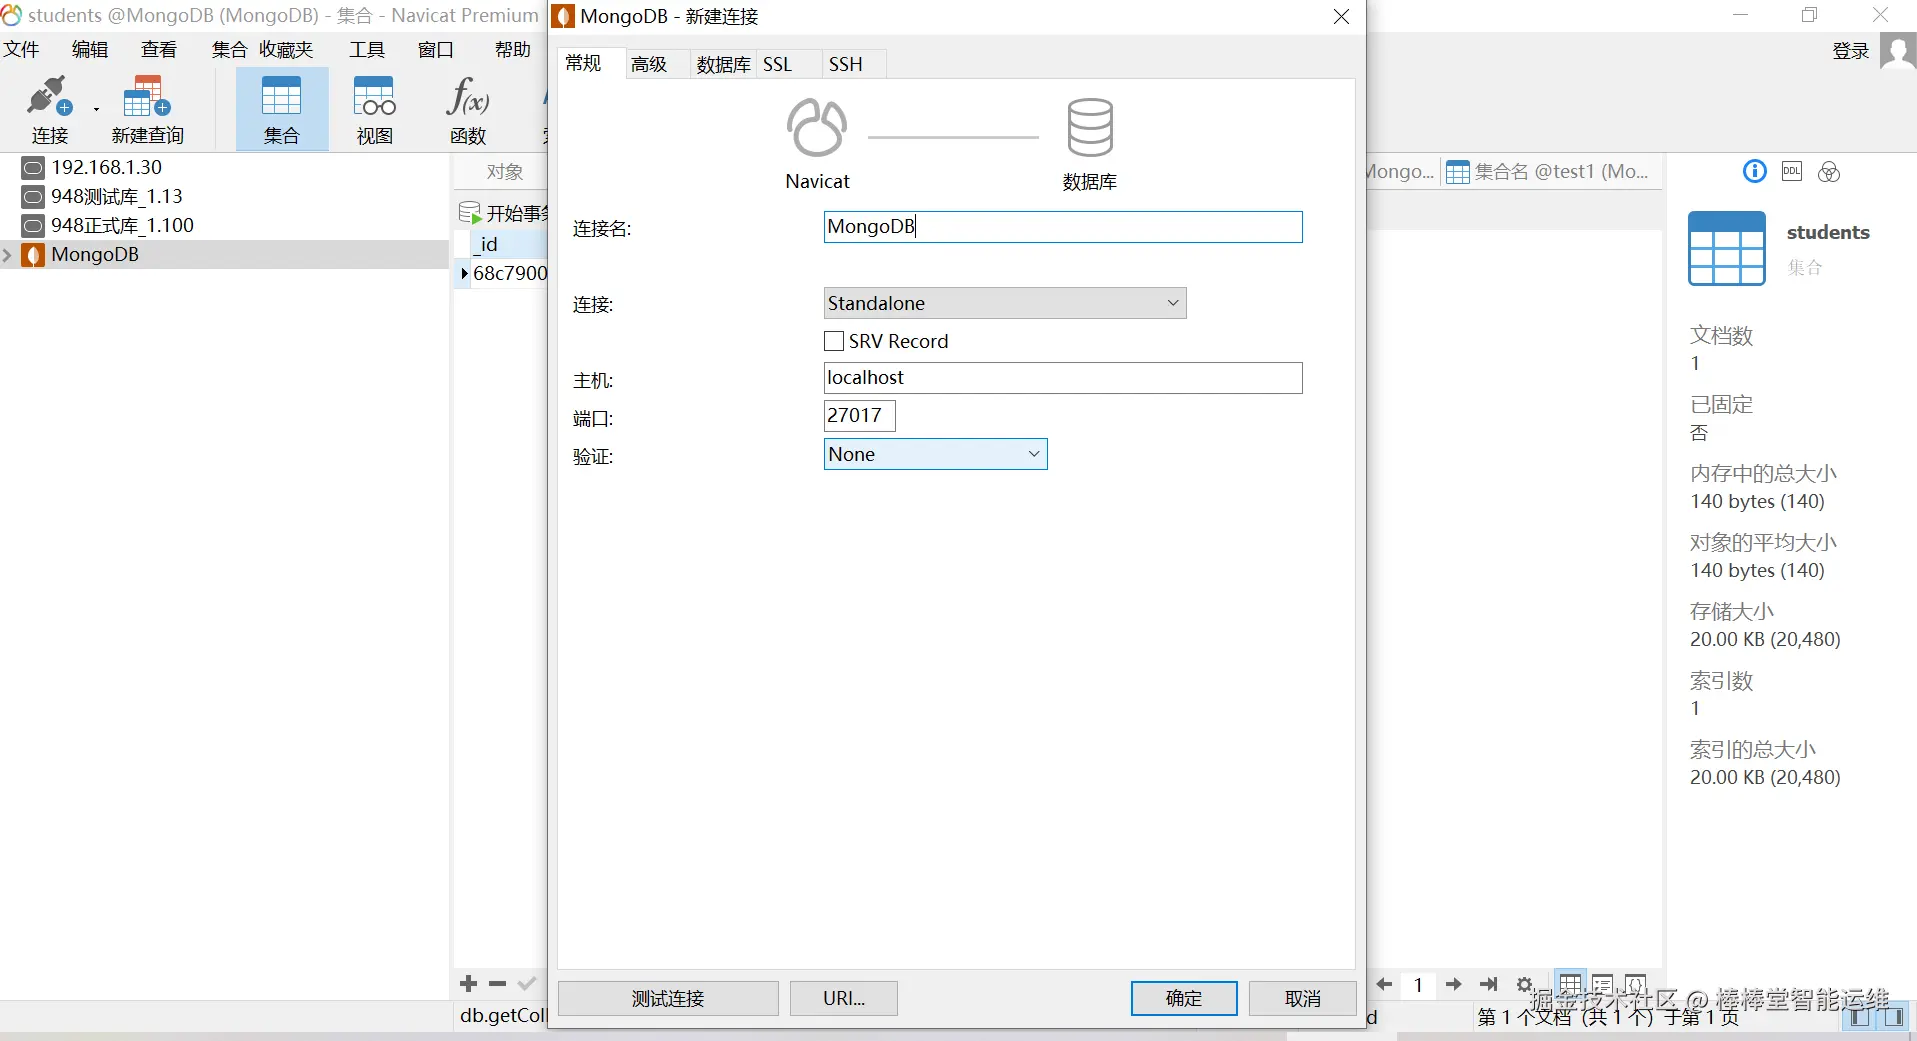The height and width of the screenshot is (1041, 1917).
Task: Click the 连接 plug icon in the main toolbar
Action: [49, 97]
